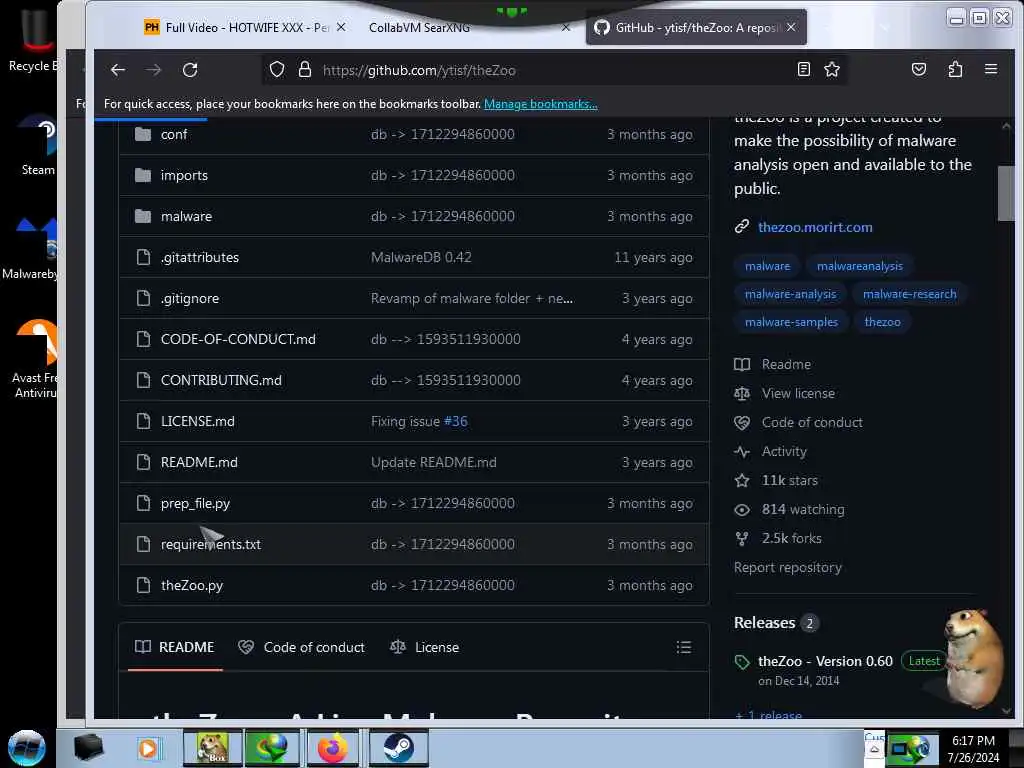Select the Code of conduct tab
Screen dimensions: 1024x768
[x=302, y=647]
